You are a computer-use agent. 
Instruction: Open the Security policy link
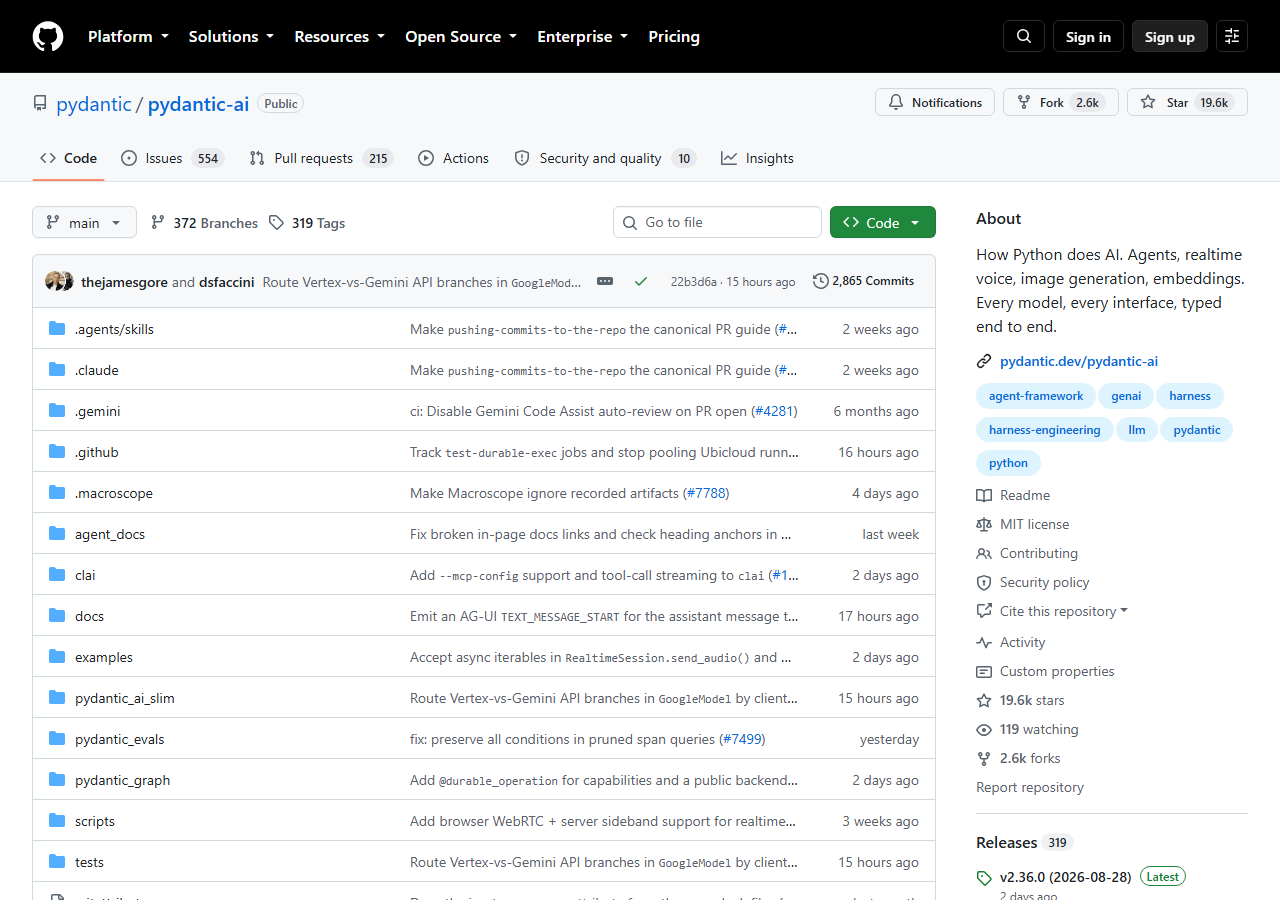click(1045, 582)
